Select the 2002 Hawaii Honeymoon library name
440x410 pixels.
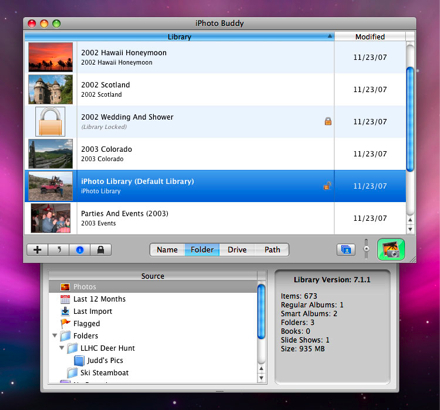click(124, 53)
